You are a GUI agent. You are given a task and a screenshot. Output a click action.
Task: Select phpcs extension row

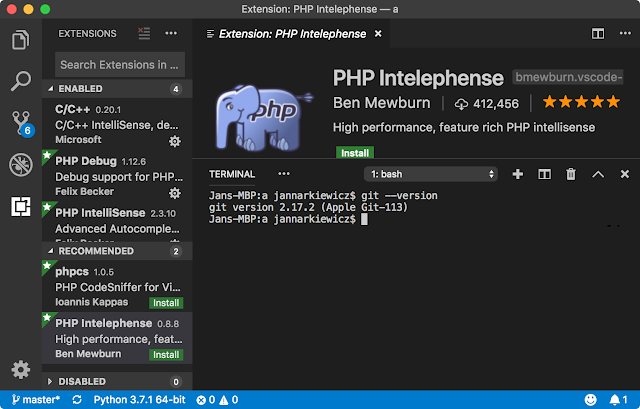click(118, 286)
